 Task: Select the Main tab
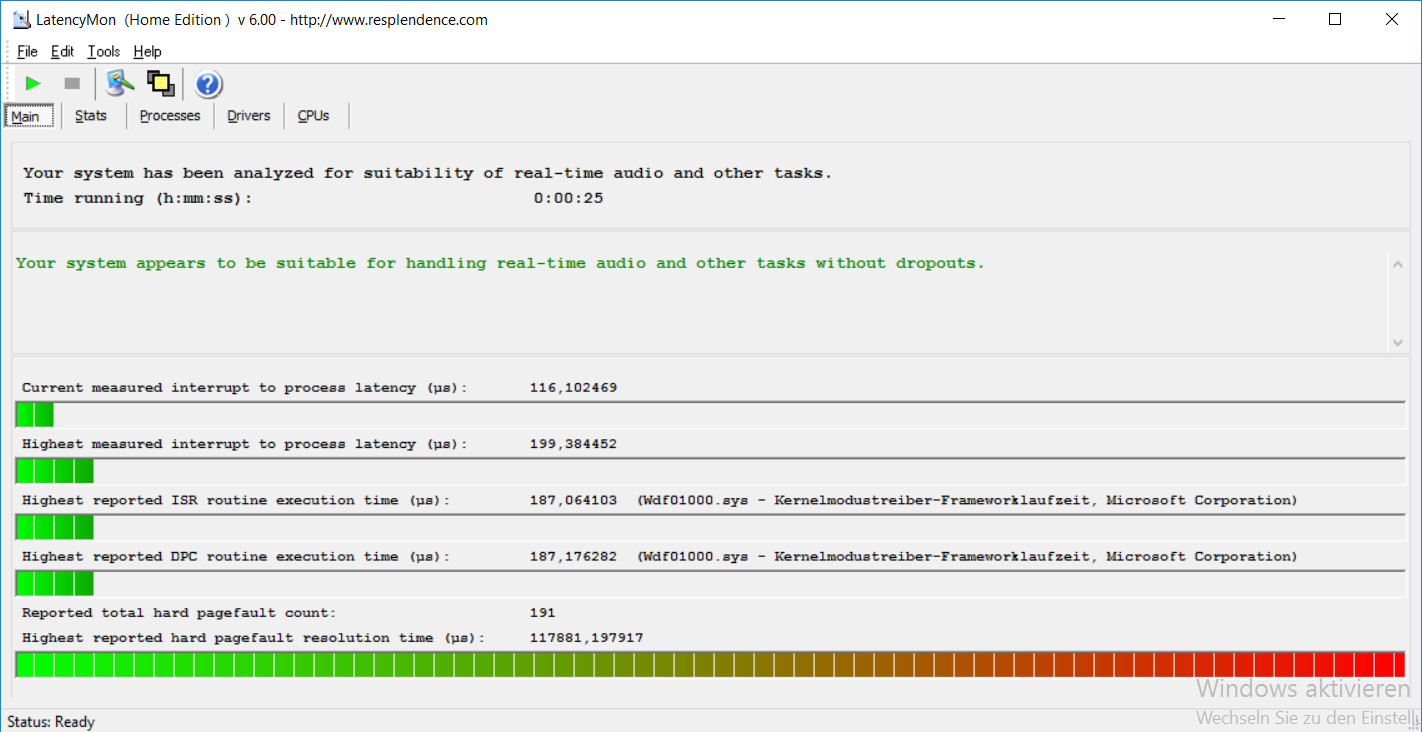(28, 116)
